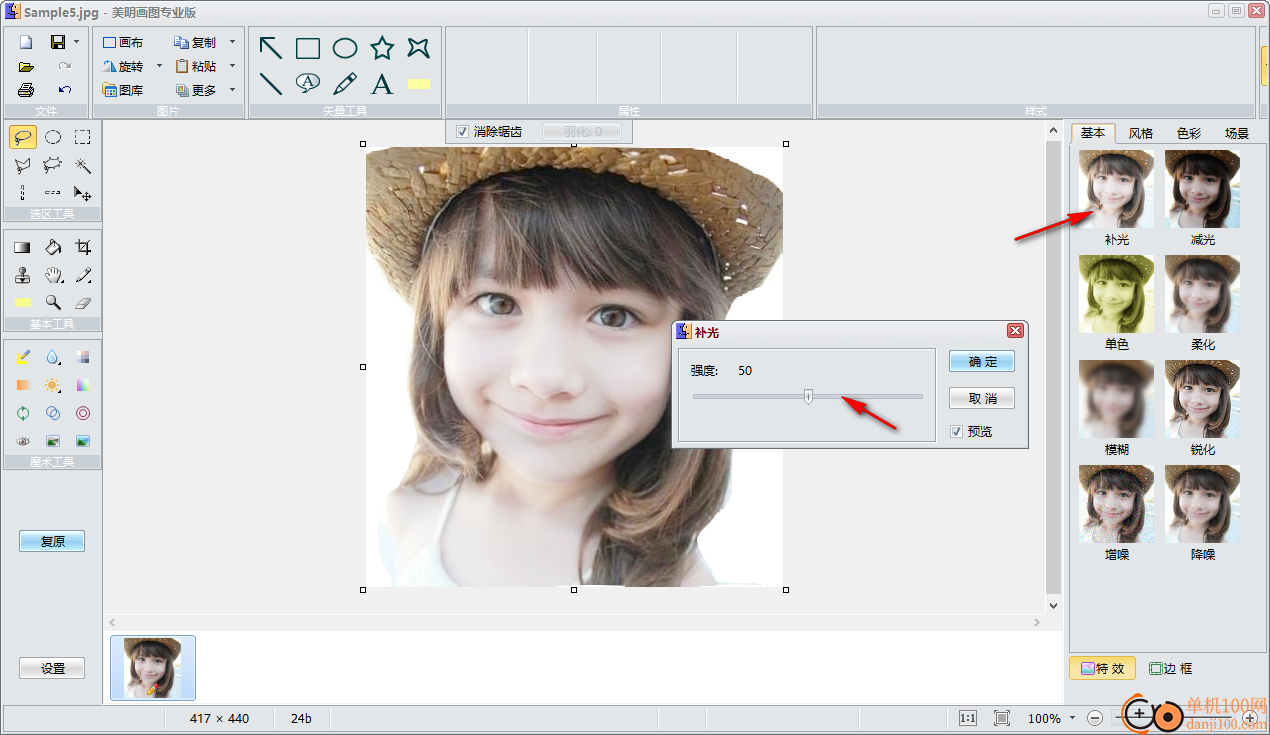Pick the magnifier zoom tool
This screenshot has height=735, width=1270.
coord(53,302)
